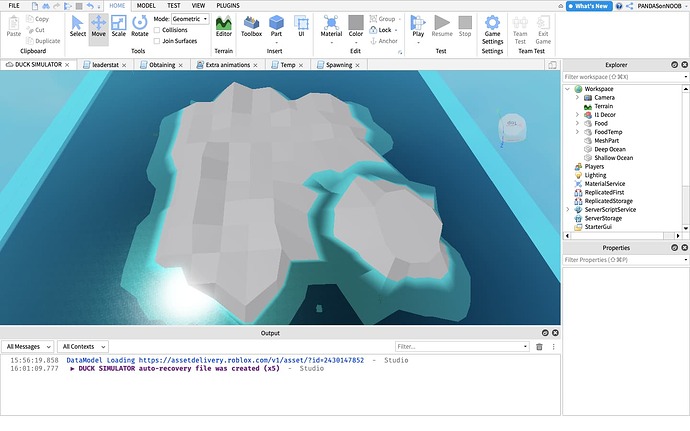Expand the I1 Decor tree node
This screenshot has height=431, width=690.
577,115
